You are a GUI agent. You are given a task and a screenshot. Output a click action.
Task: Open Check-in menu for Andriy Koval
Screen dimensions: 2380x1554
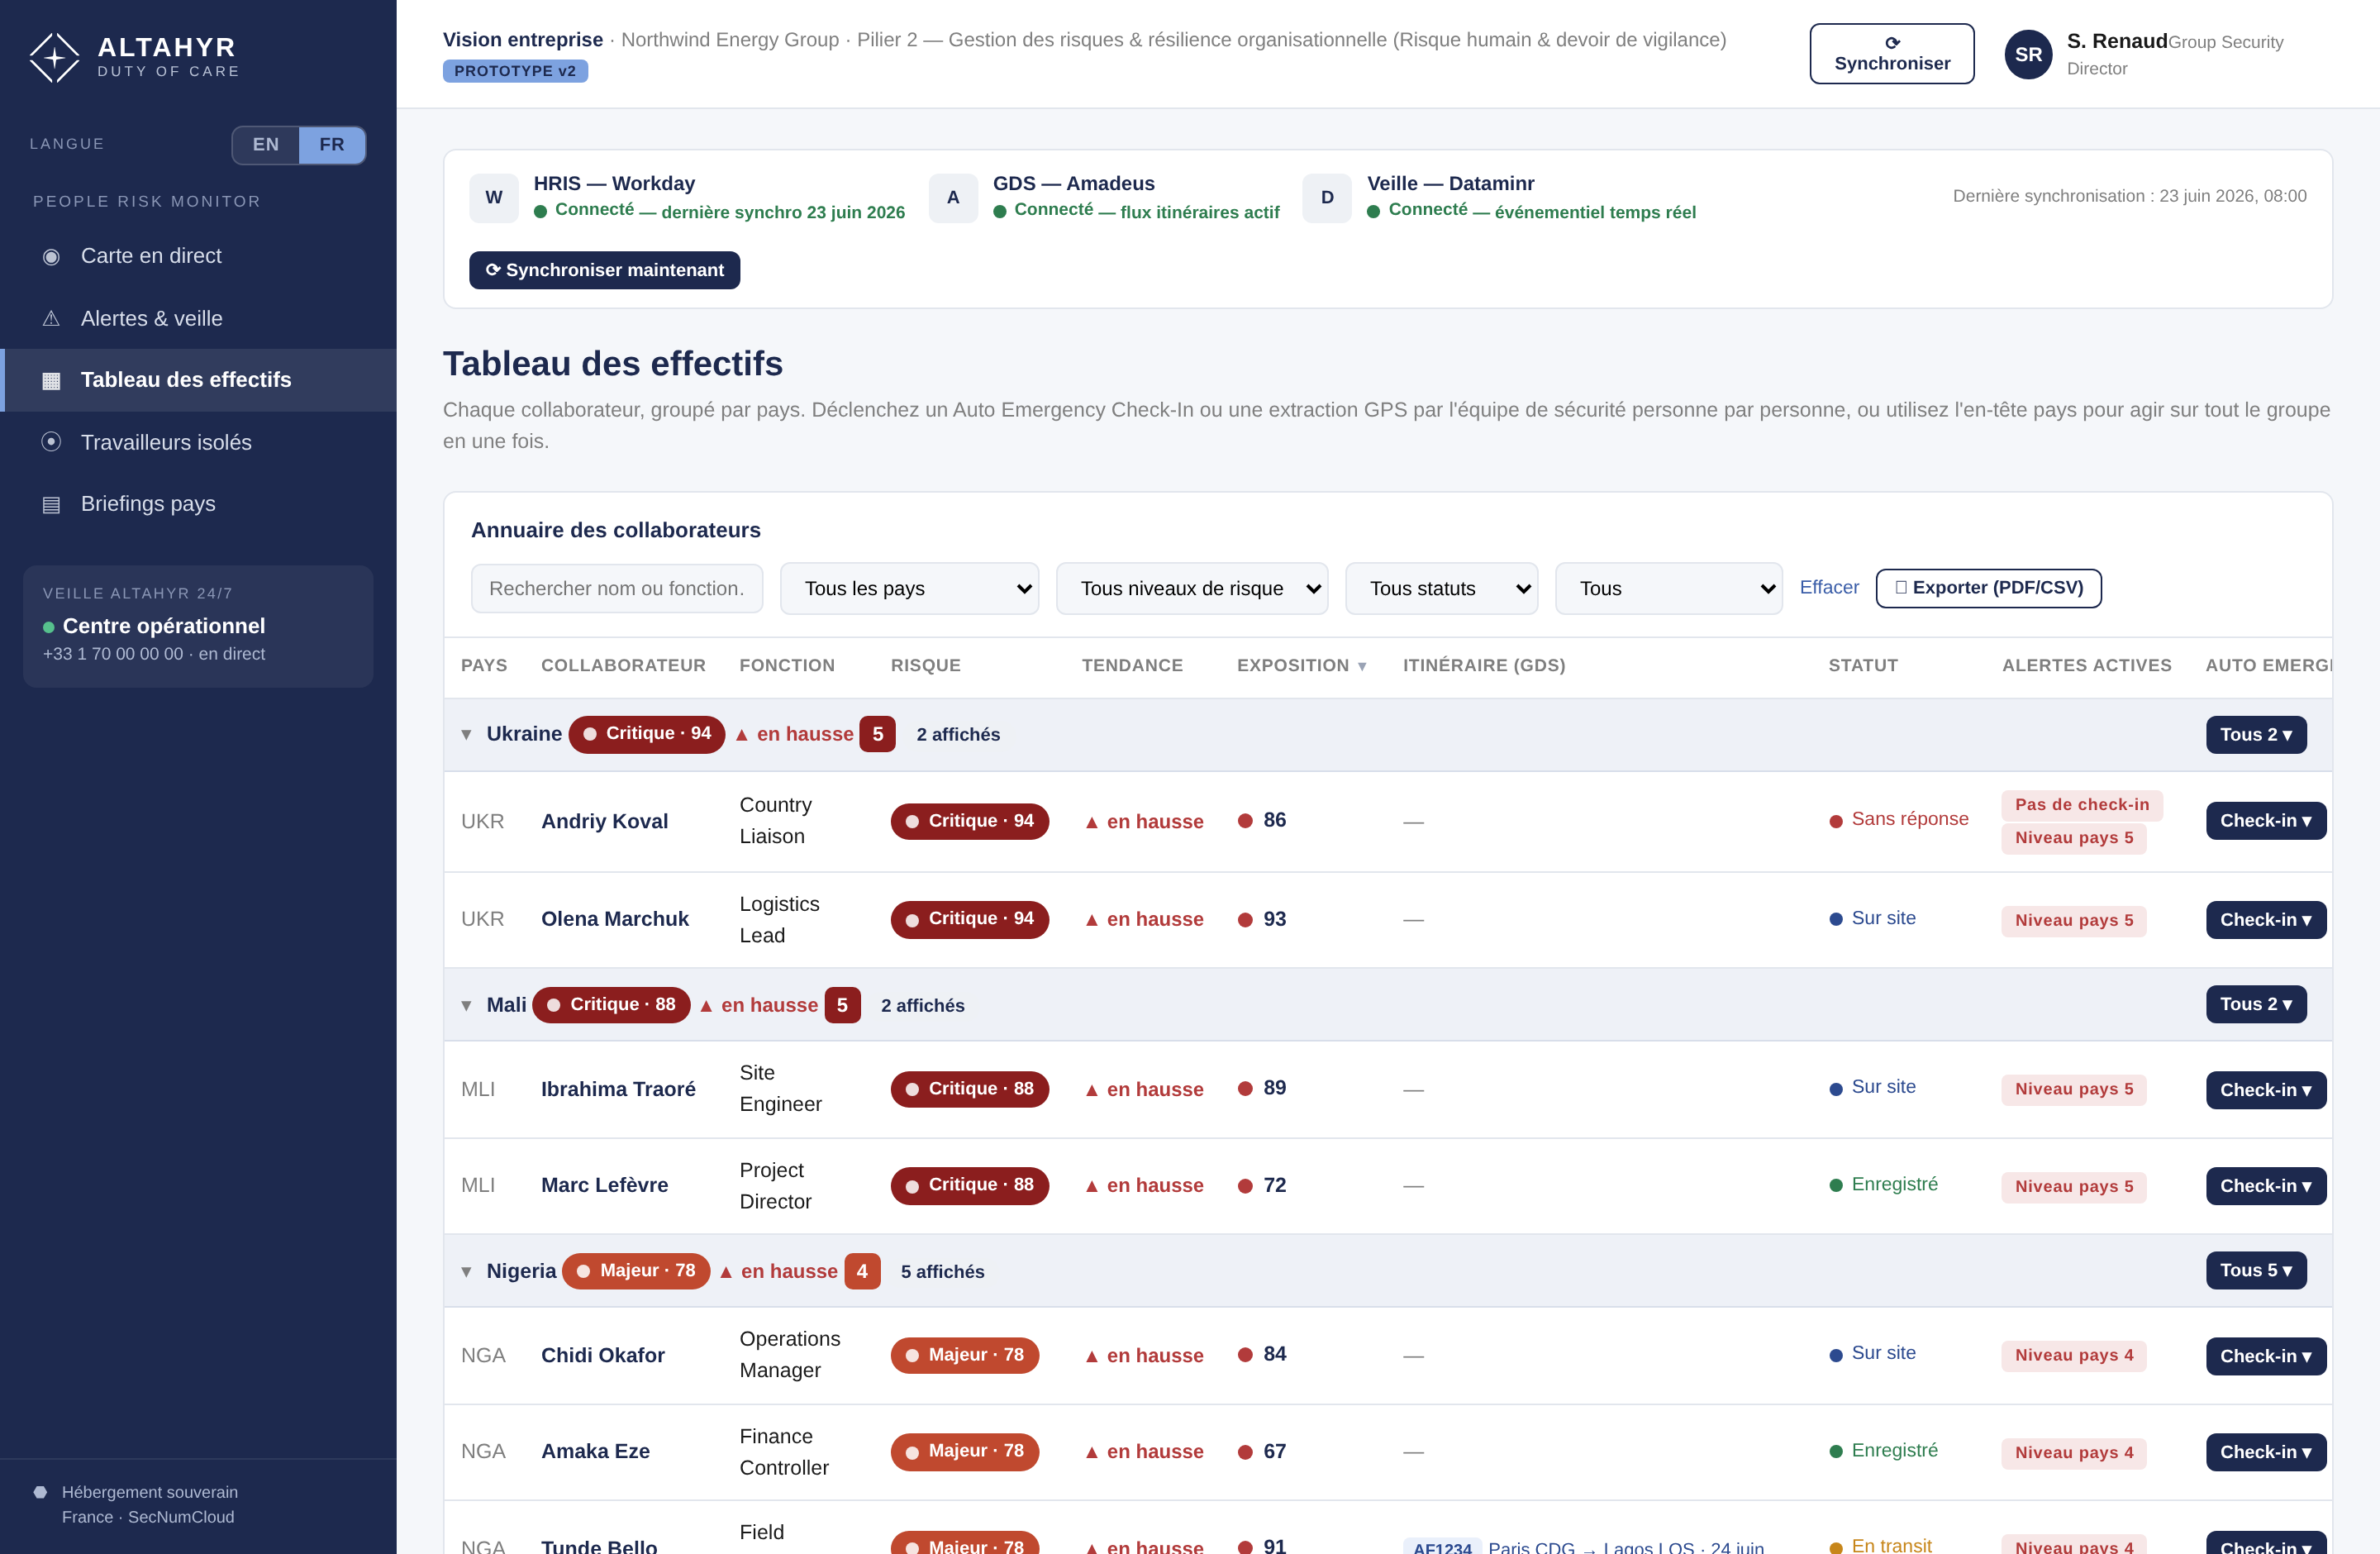[2266, 821]
